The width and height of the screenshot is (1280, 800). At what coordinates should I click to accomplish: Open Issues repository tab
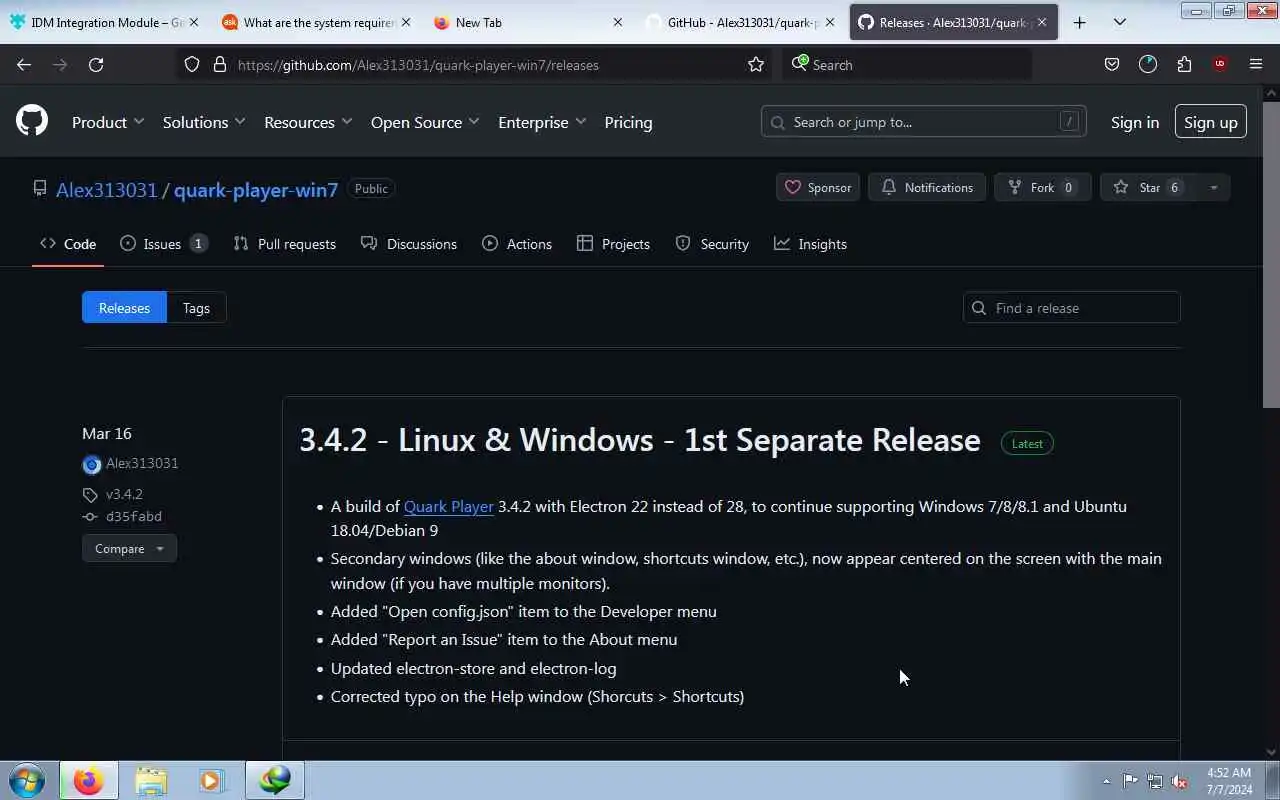(163, 244)
